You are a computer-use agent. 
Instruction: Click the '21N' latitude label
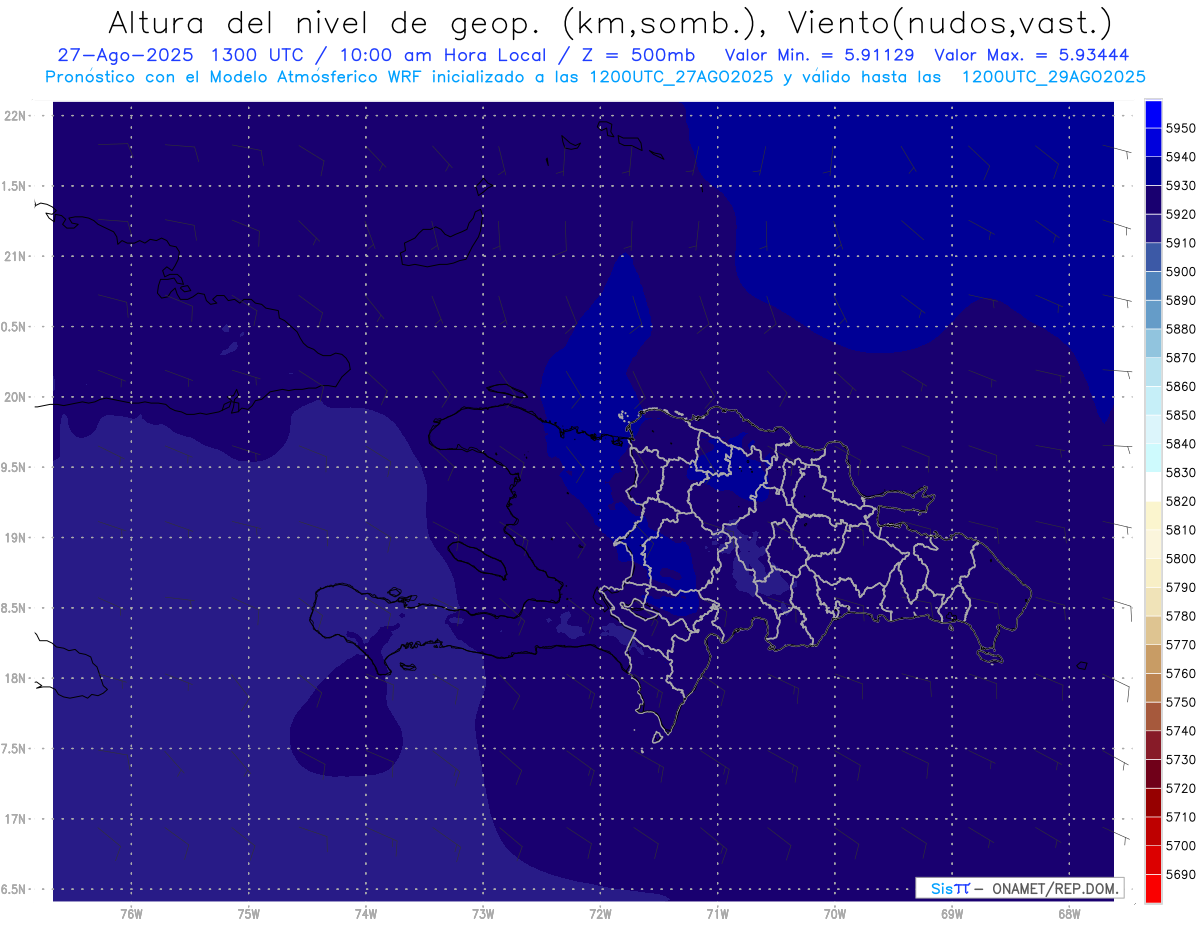[x=16, y=257]
